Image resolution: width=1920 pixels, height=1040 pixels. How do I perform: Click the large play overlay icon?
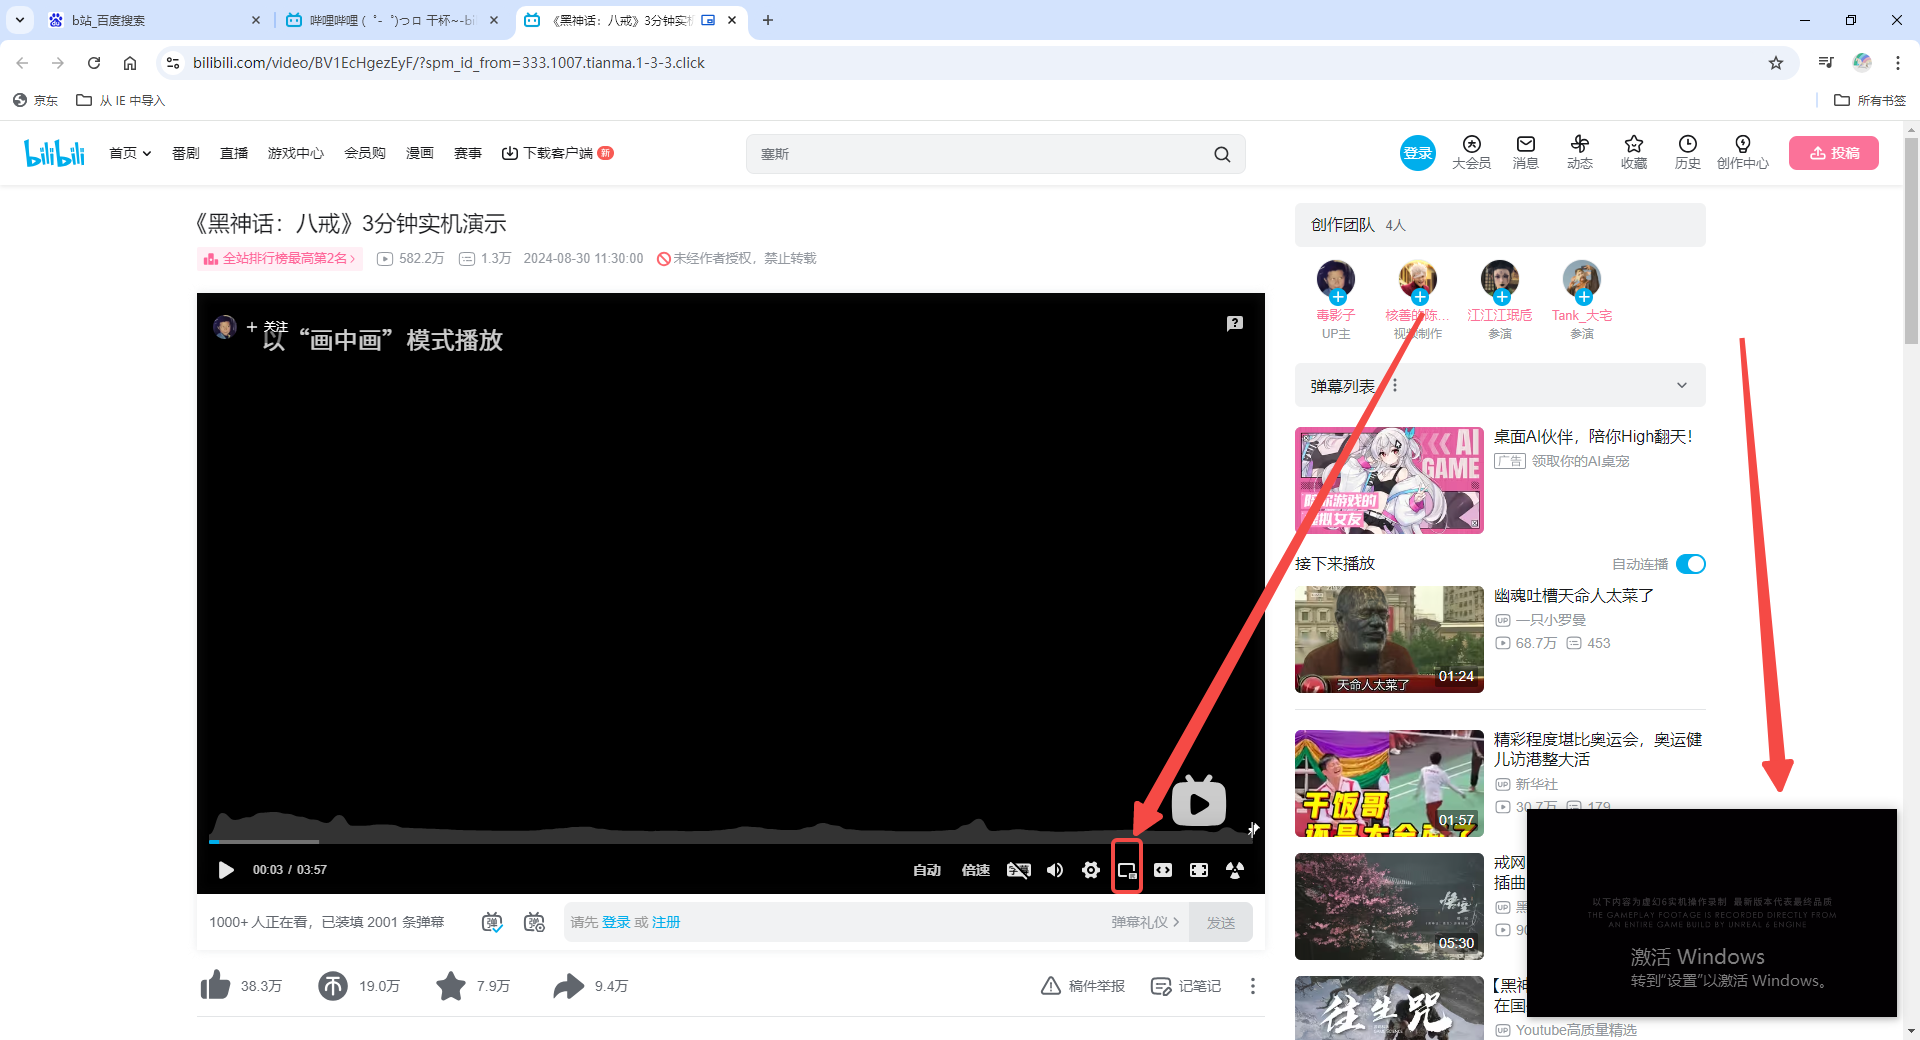[1199, 802]
